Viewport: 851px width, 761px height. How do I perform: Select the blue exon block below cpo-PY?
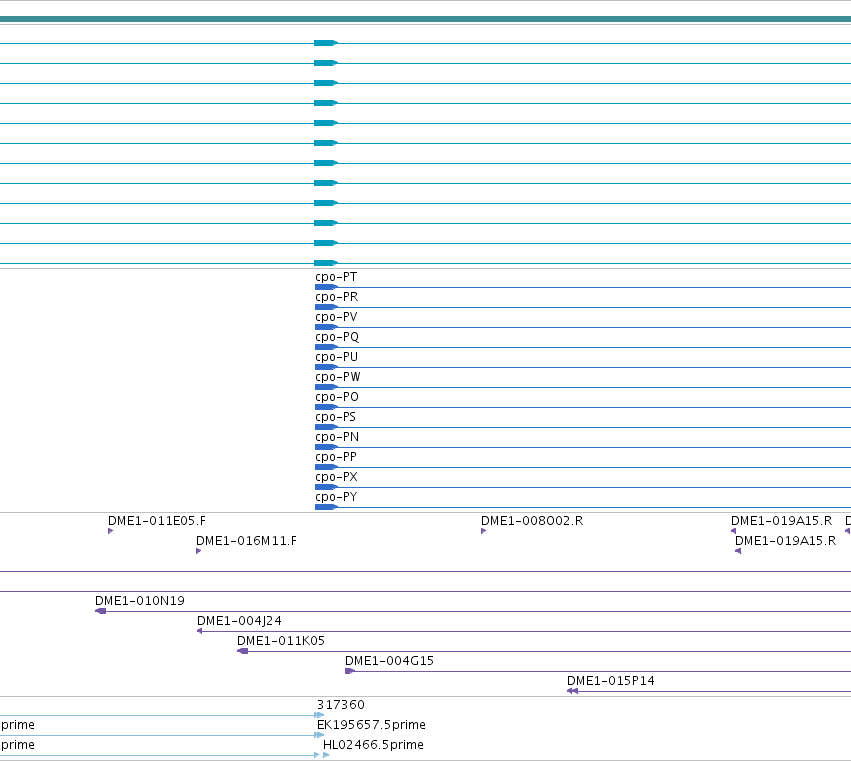click(x=326, y=508)
